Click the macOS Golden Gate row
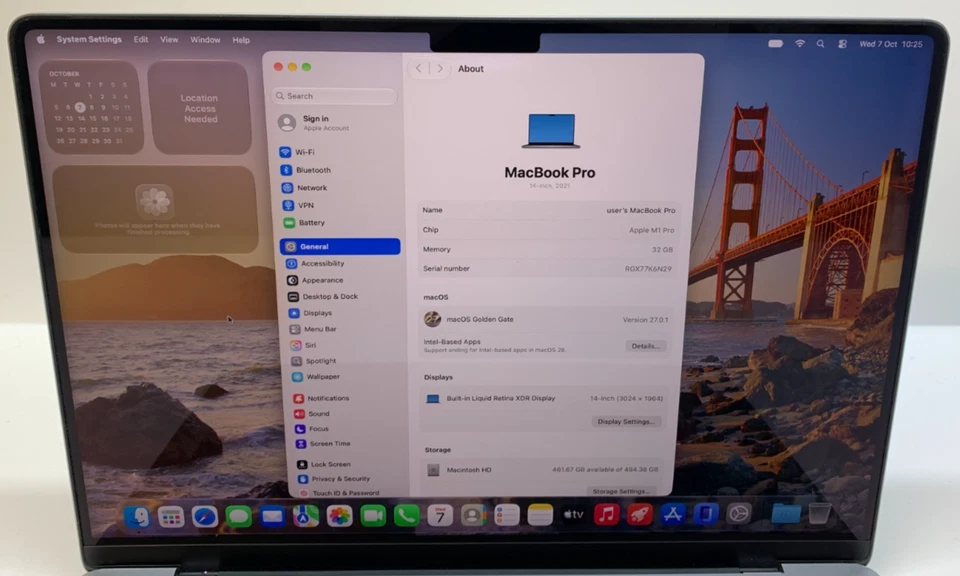The width and height of the screenshot is (960, 576). pyautogui.click(x=545, y=320)
